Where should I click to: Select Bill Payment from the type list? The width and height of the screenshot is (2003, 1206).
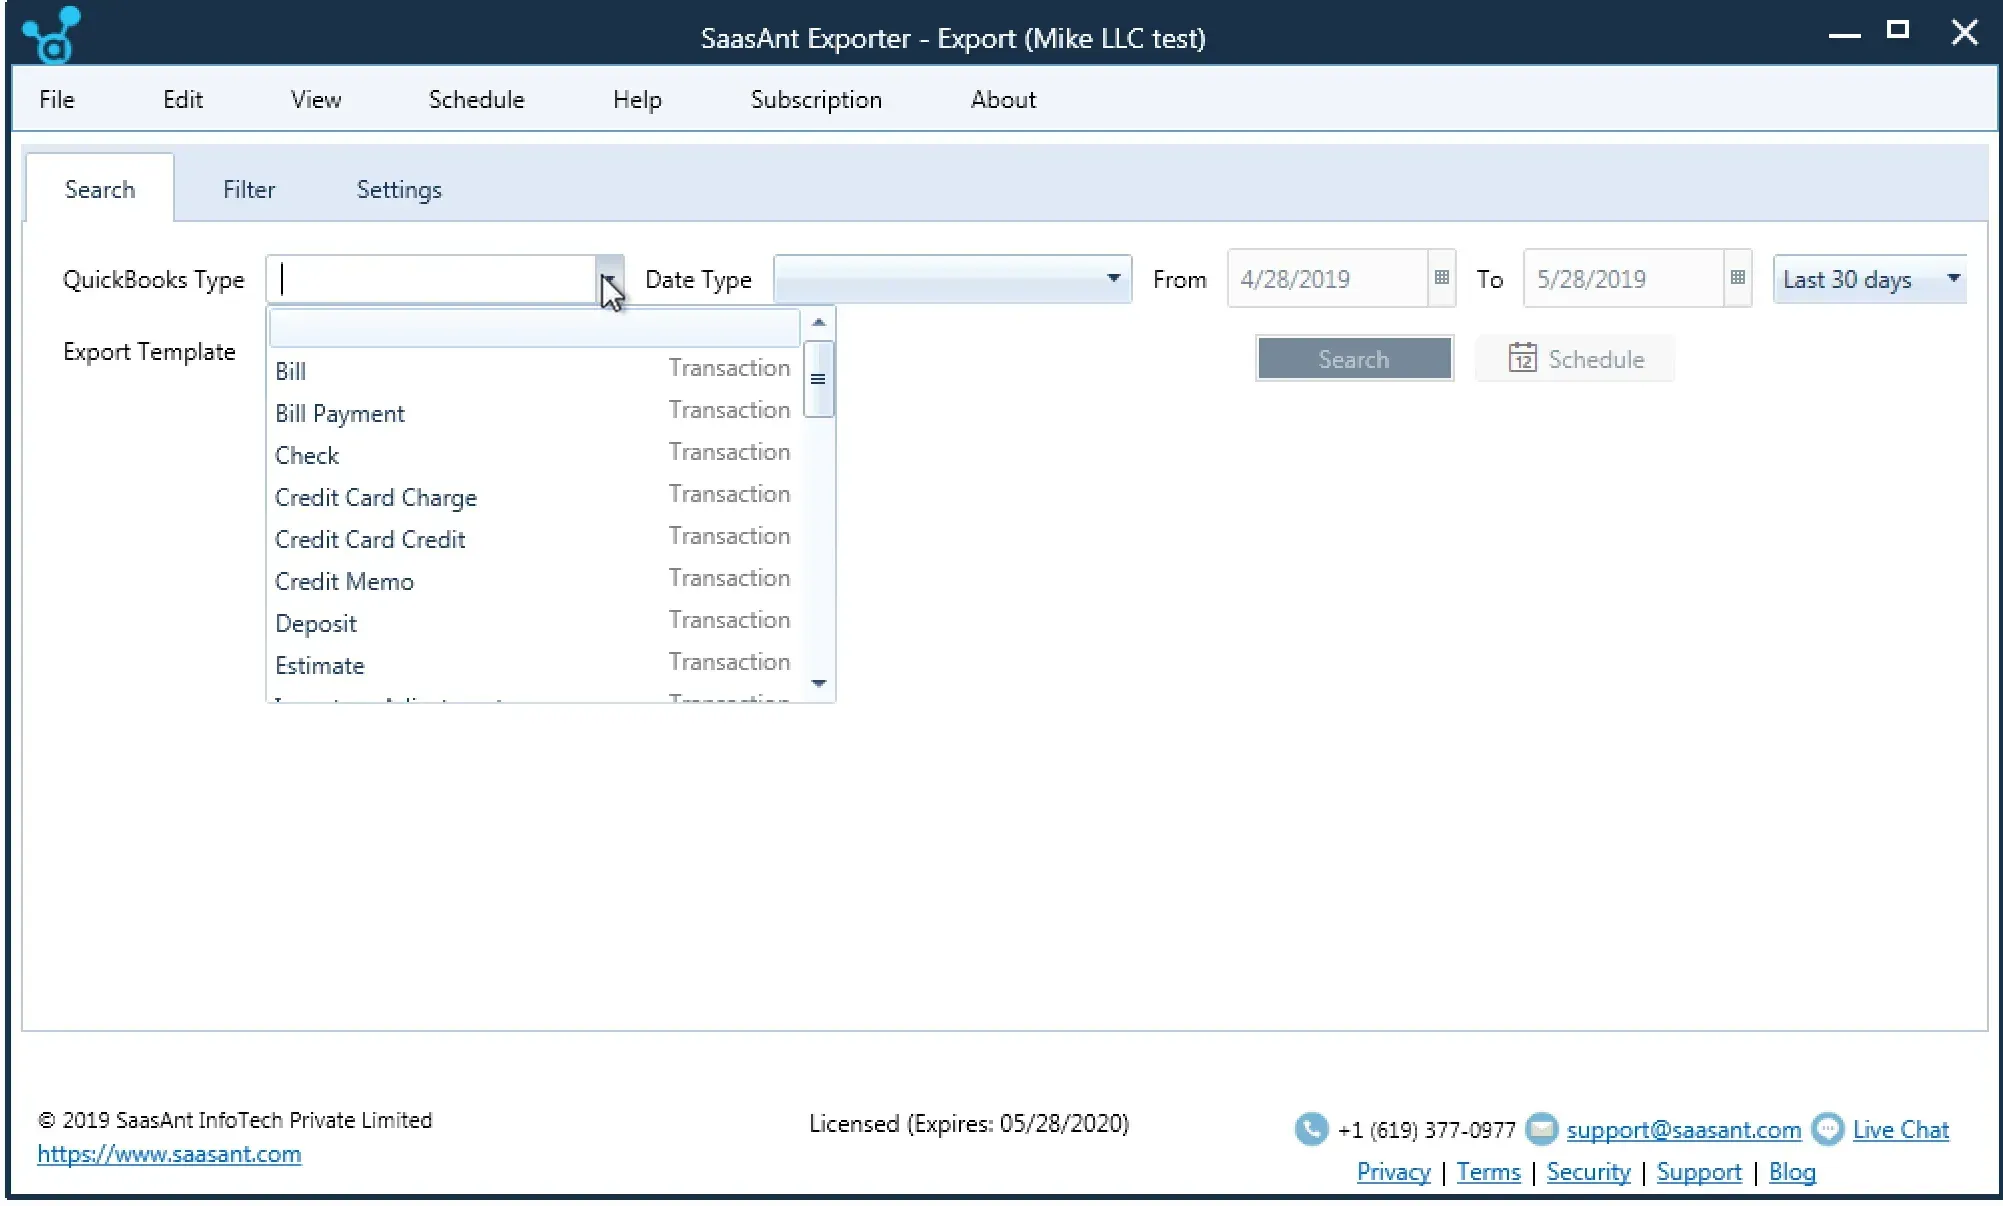click(x=535, y=413)
